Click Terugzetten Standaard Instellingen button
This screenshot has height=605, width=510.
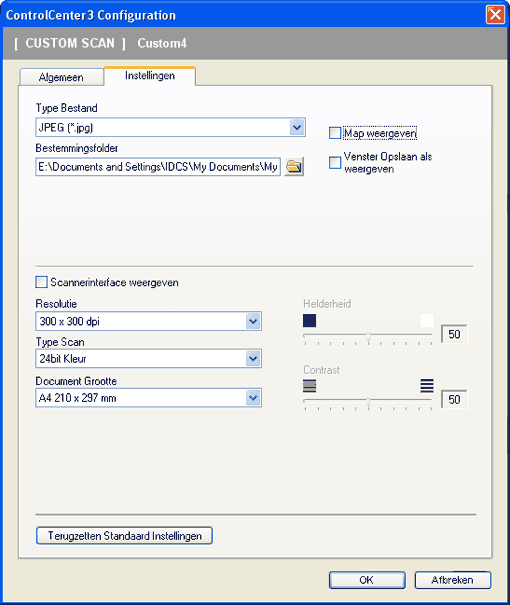(x=124, y=536)
